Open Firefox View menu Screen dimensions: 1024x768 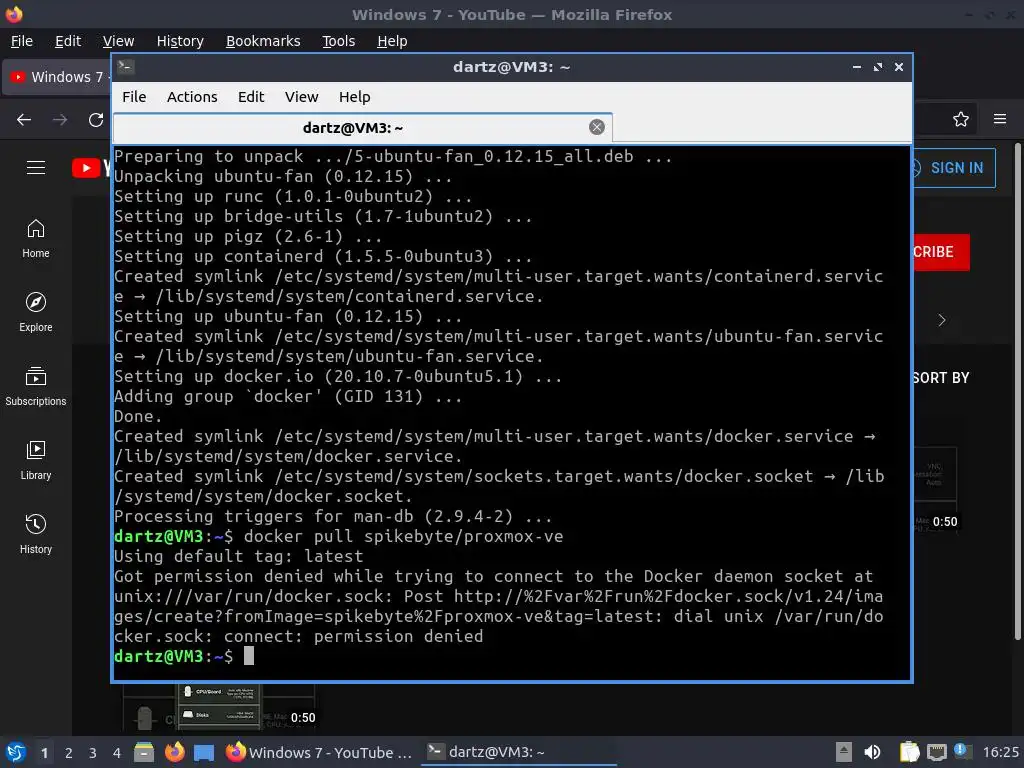point(118,41)
